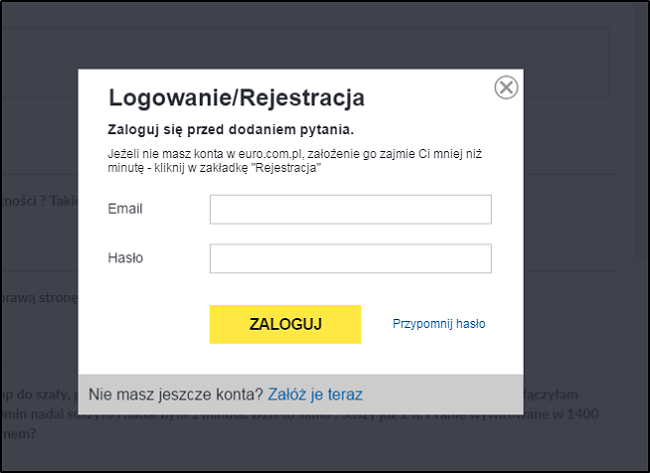Image resolution: width=650 pixels, height=473 pixels.
Task: Click the "Nie masz jeszcze konta?" text
Action: click(176, 394)
